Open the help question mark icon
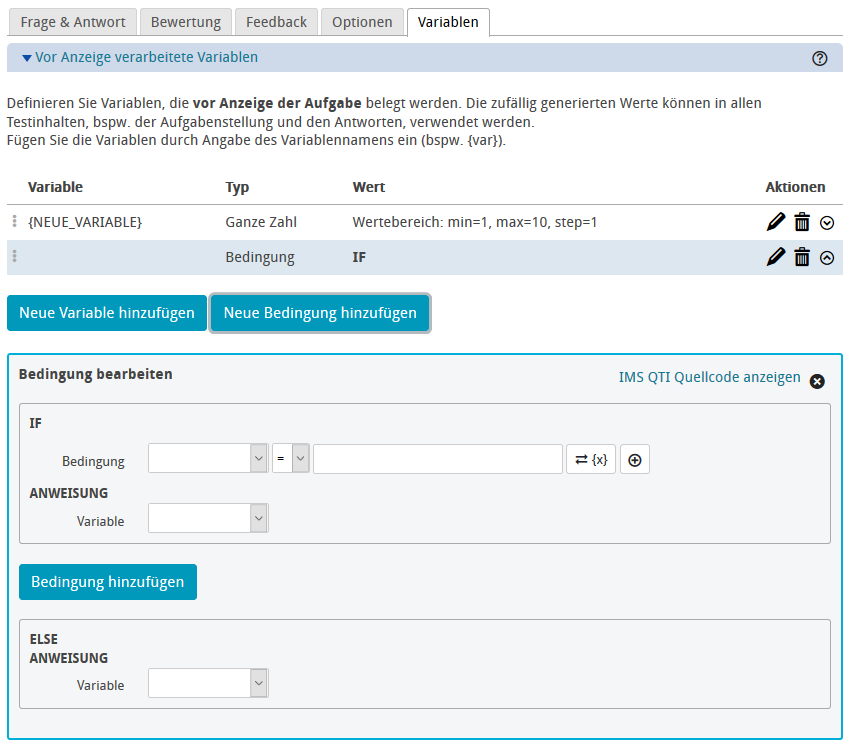Viewport: 852px width, 747px height. (820, 58)
